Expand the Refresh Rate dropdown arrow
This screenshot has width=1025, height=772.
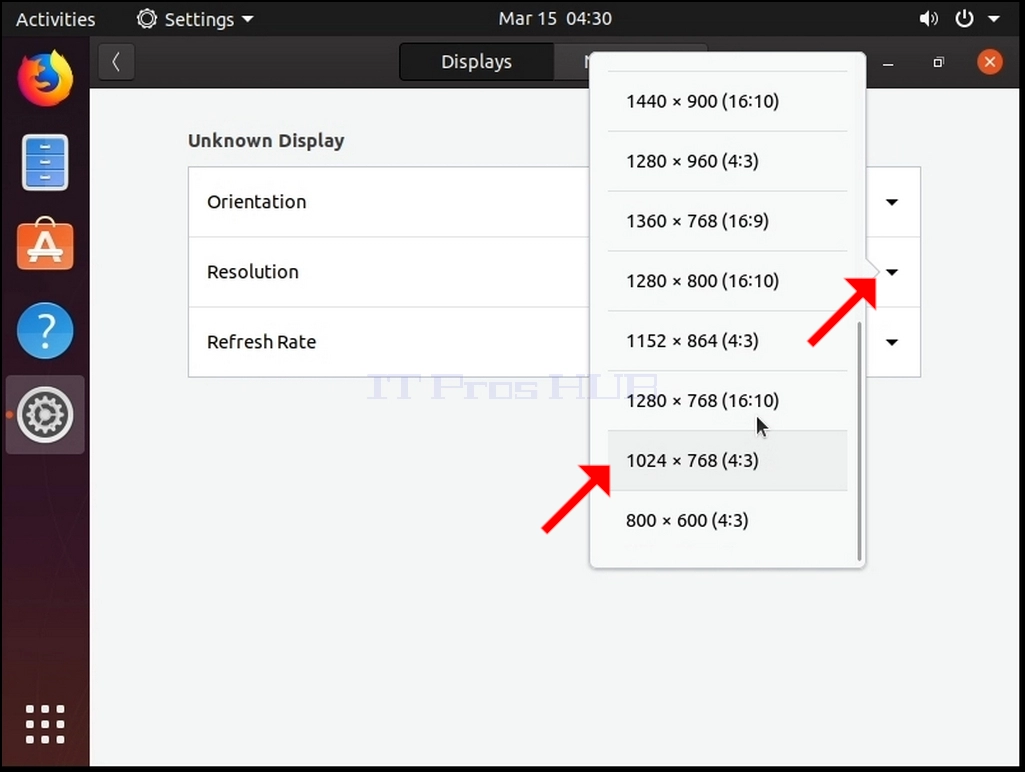(x=892, y=342)
